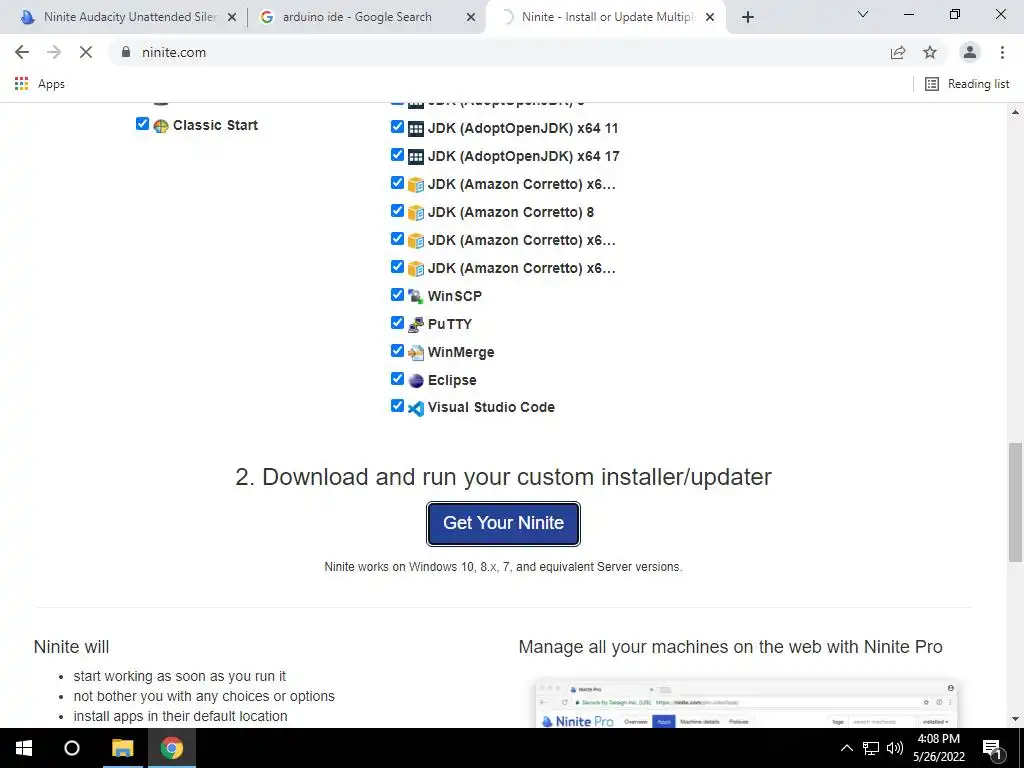Go back with the browser back arrow
Screen dimensions: 1024x768
[x=22, y=52]
